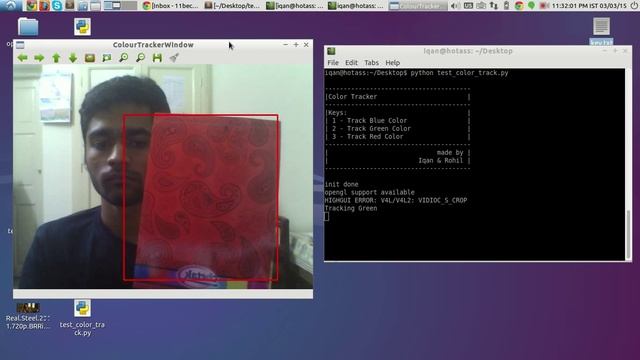Click the green Hangouts tray icon
The width and height of the screenshot is (640, 360).
[531, 6]
